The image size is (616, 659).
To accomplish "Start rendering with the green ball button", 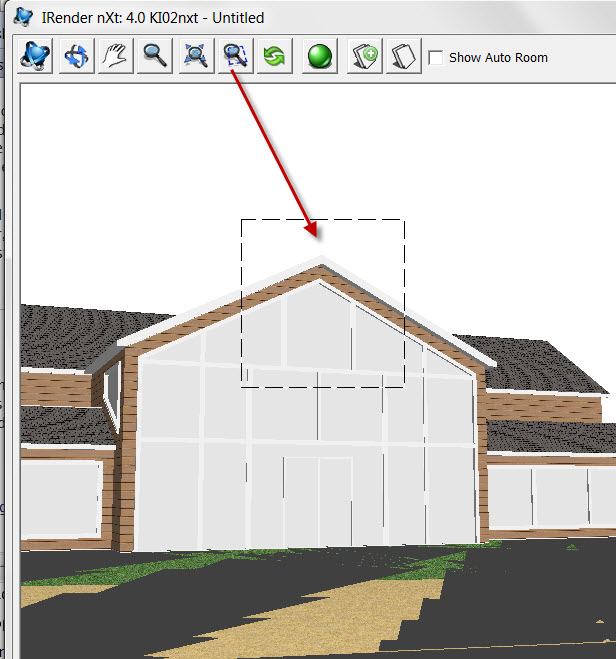I will (x=319, y=55).
